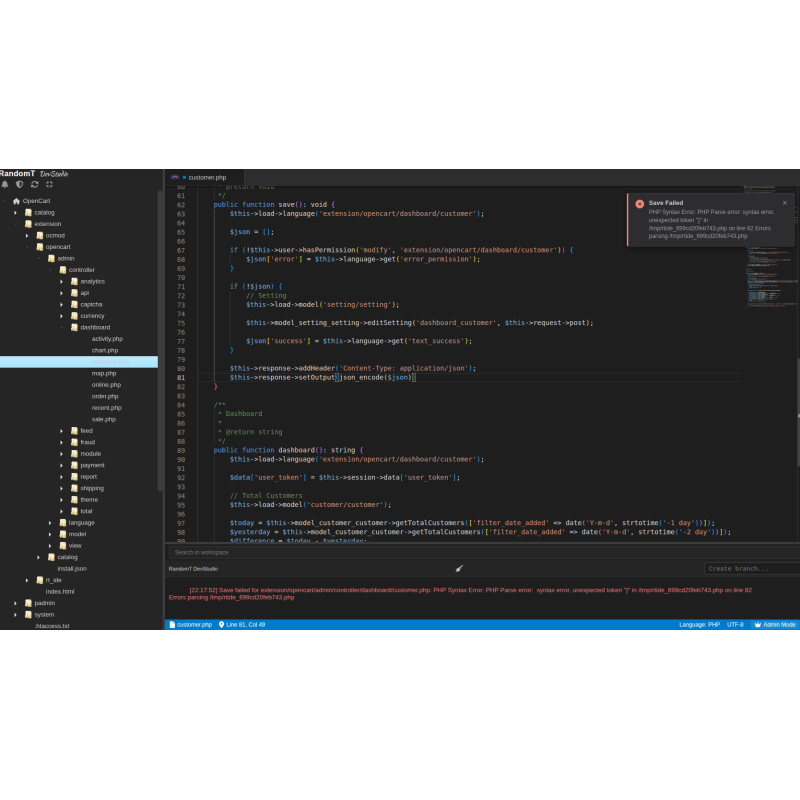This screenshot has height=800, width=800.
Task: Dismiss the Save Failed notification
Action: click(x=784, y=203)
